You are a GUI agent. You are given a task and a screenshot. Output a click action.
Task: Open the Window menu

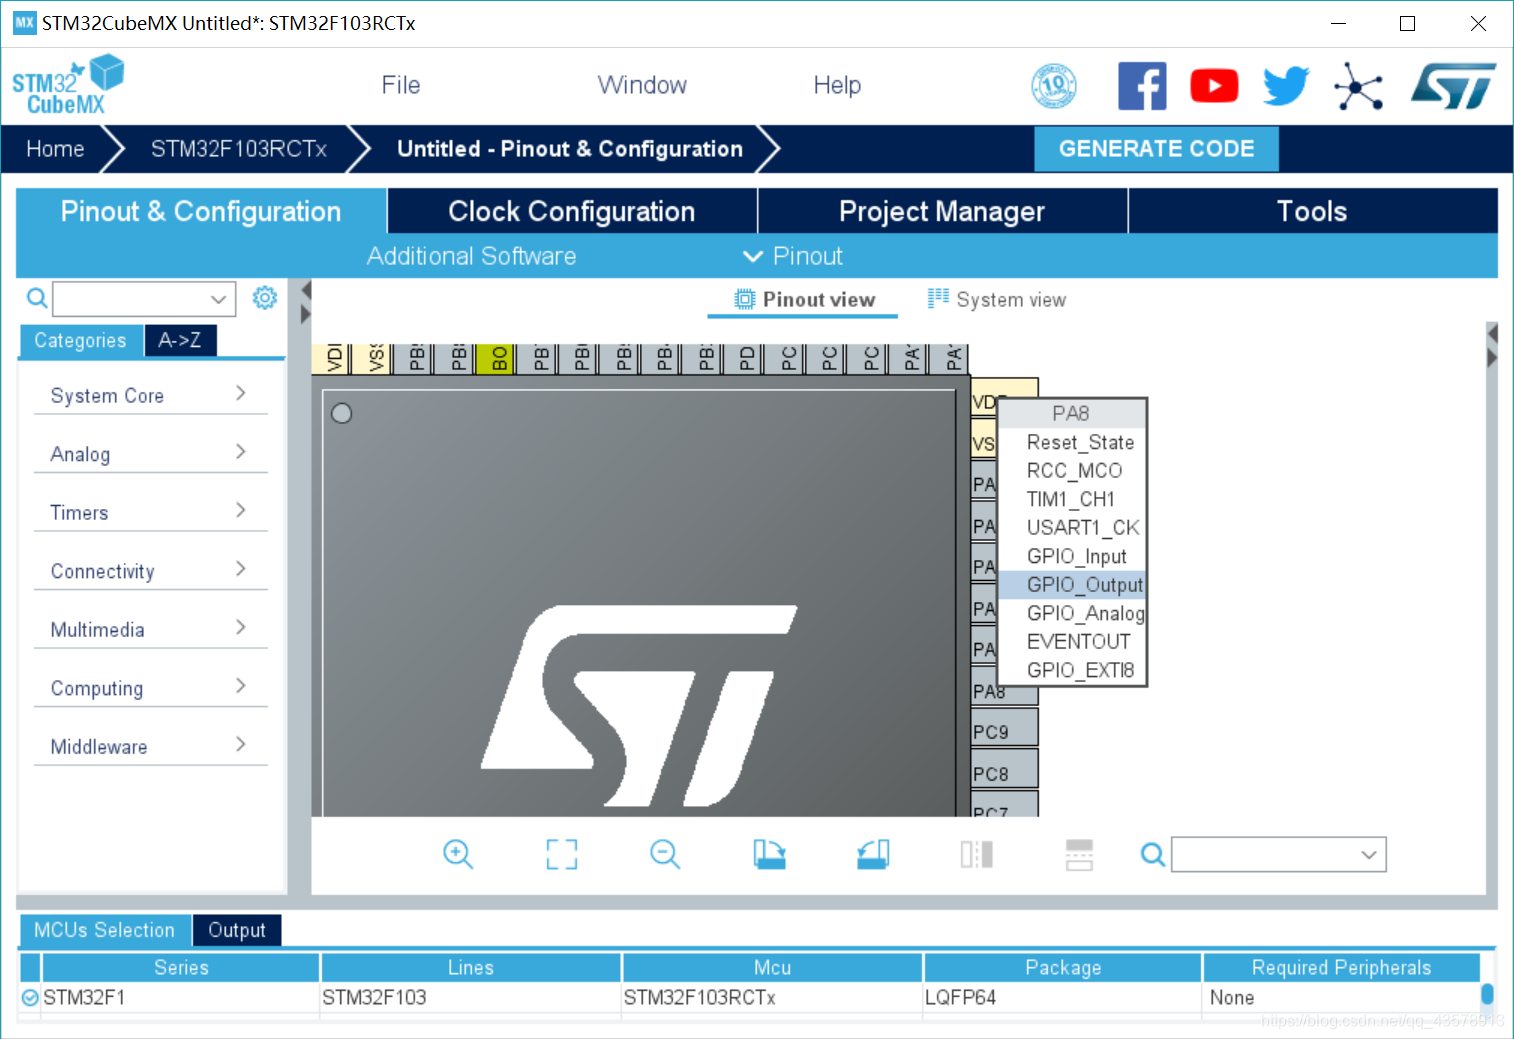click(642, 86)
